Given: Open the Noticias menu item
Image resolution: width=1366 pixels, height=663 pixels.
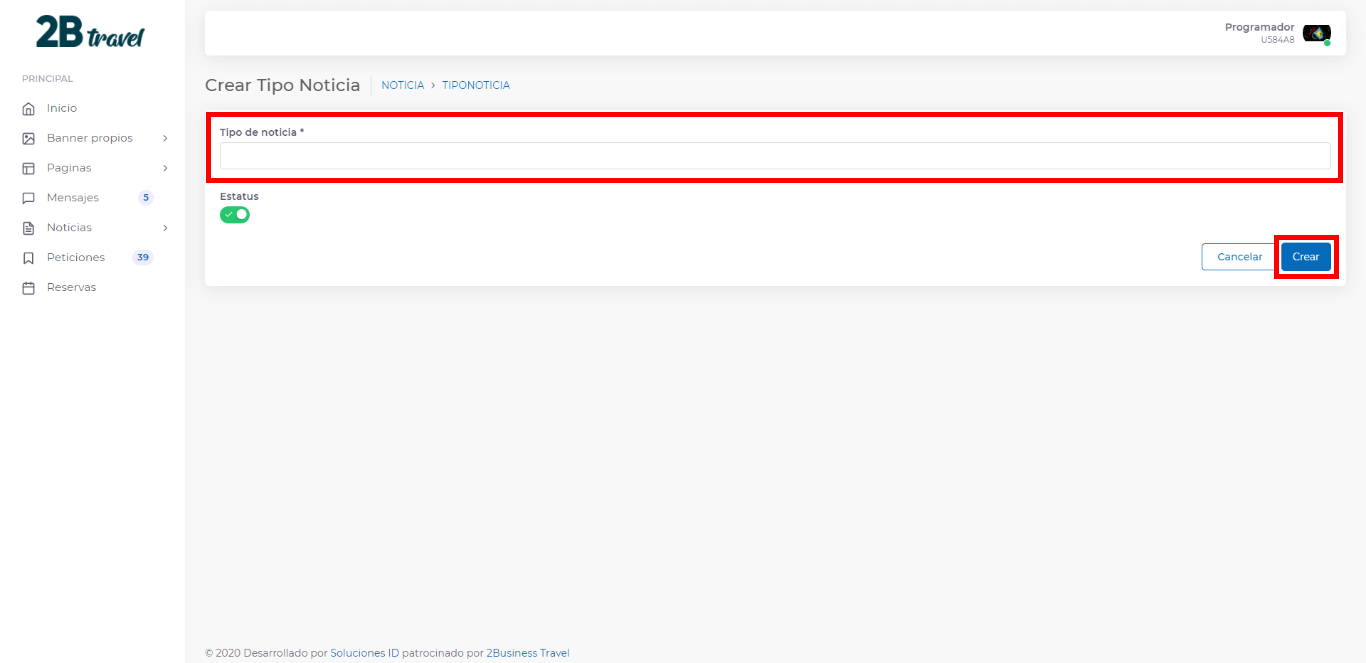Looking at the screenshot, I should click(x=69, y=228).
